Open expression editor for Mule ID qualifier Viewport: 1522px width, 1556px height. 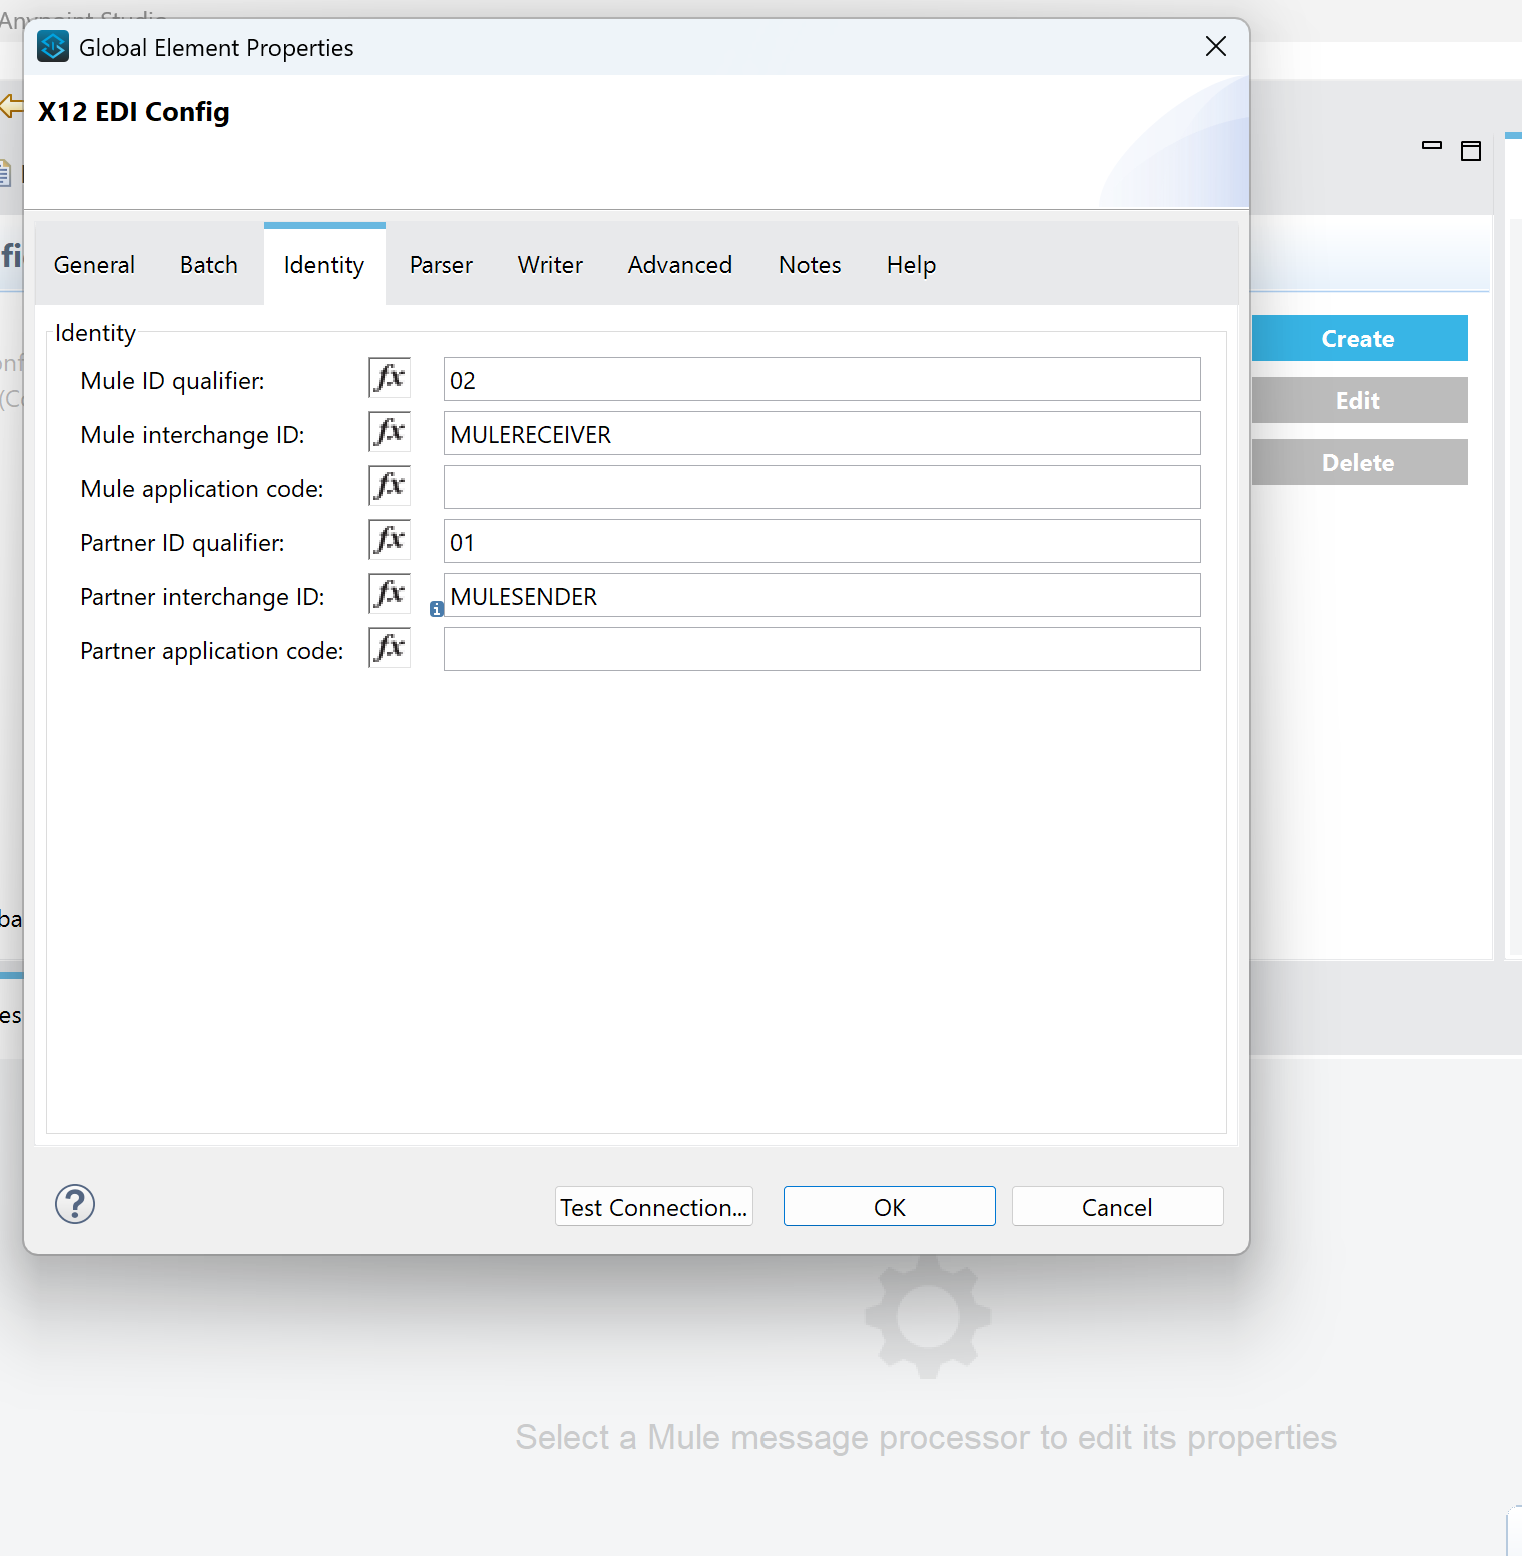pyautogui.click(x=389, y=378)
